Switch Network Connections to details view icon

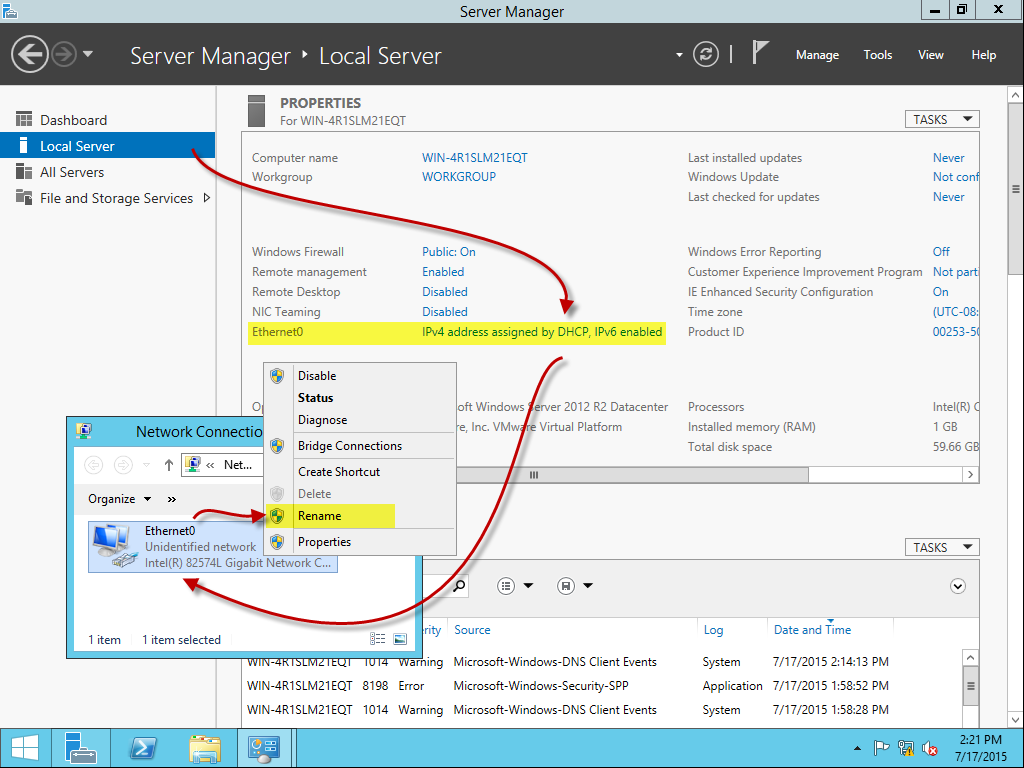377,639
